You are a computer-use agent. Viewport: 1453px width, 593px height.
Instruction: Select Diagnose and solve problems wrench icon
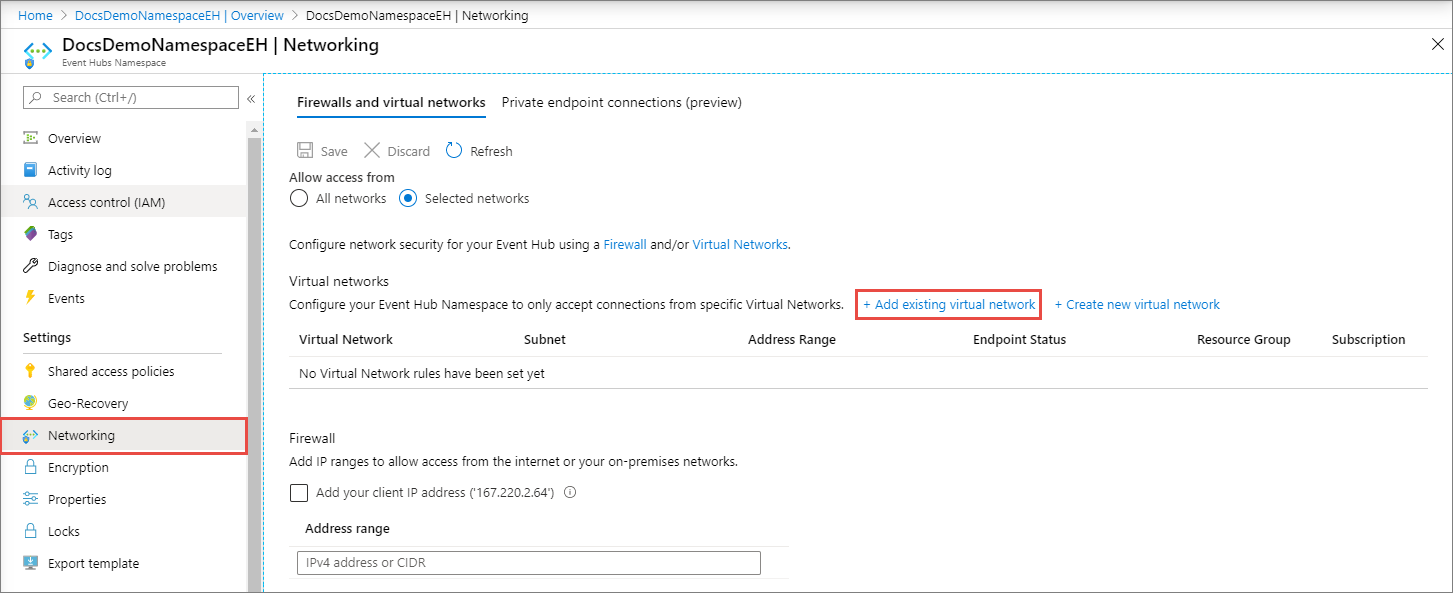[x=30, y=266]
